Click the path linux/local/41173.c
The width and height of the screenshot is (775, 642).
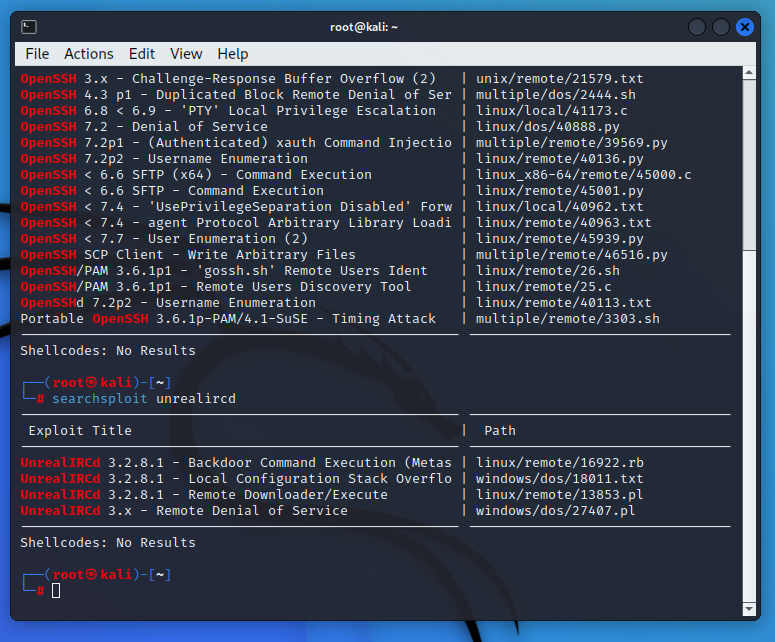tap(552, 111)
